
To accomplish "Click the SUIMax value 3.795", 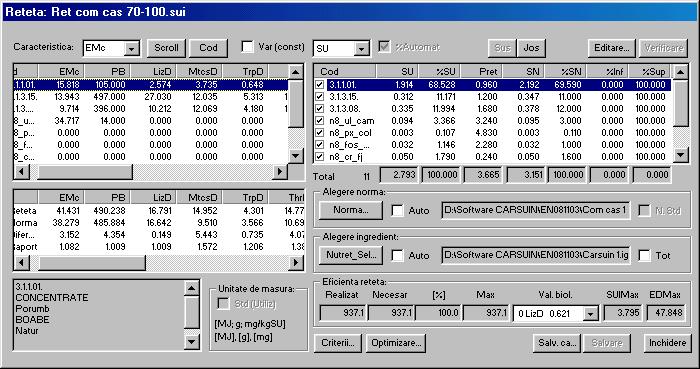I will click(x=622, y=313).
